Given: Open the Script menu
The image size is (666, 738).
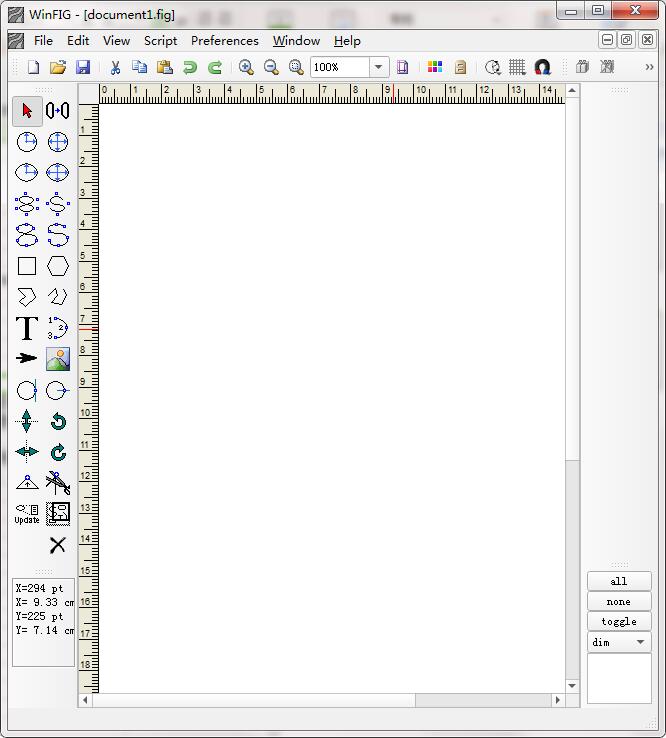Looking at the screenshot, I should click(x=160, y=41).
